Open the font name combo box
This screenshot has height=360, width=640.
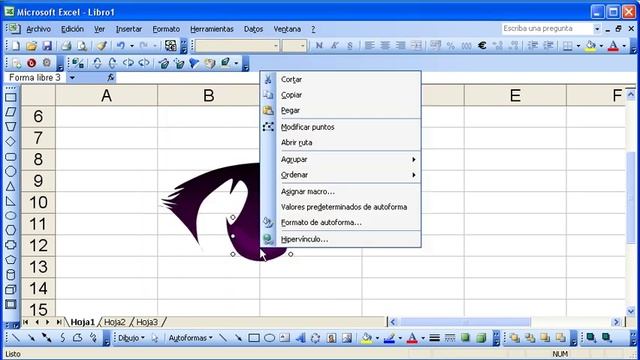238,46
